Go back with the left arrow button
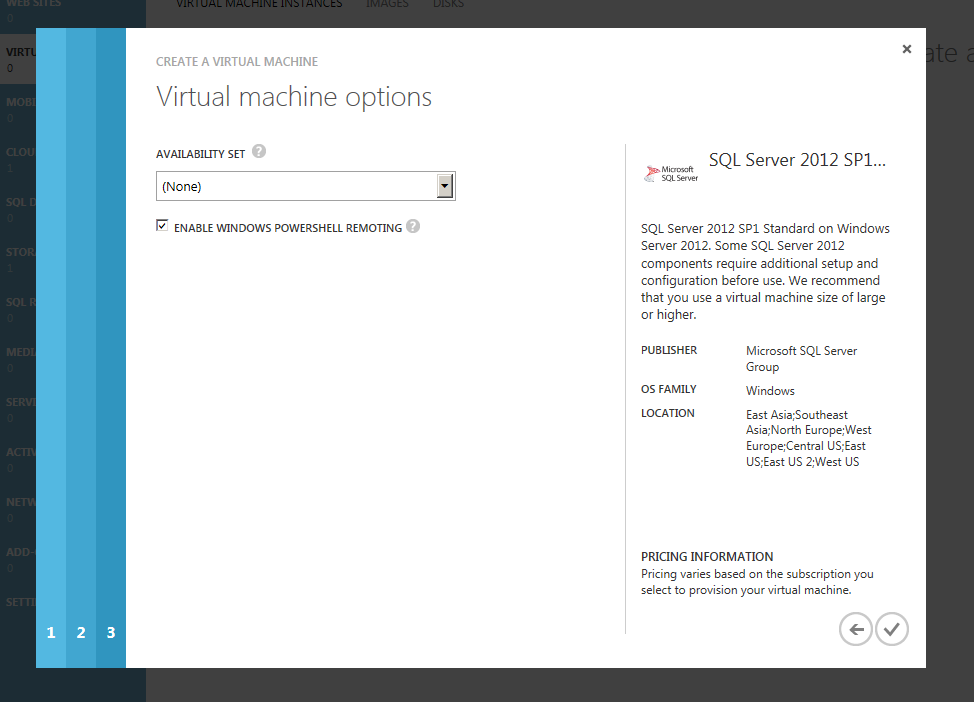The width and height of the screenshot is (974, 702). click(856, 629)
